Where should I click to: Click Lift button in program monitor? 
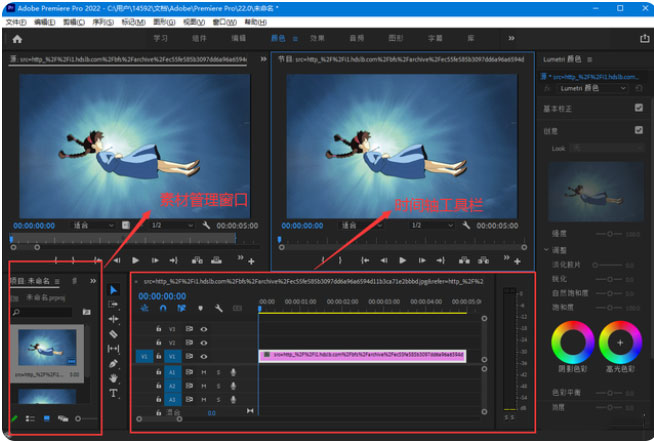pos(464,260)
